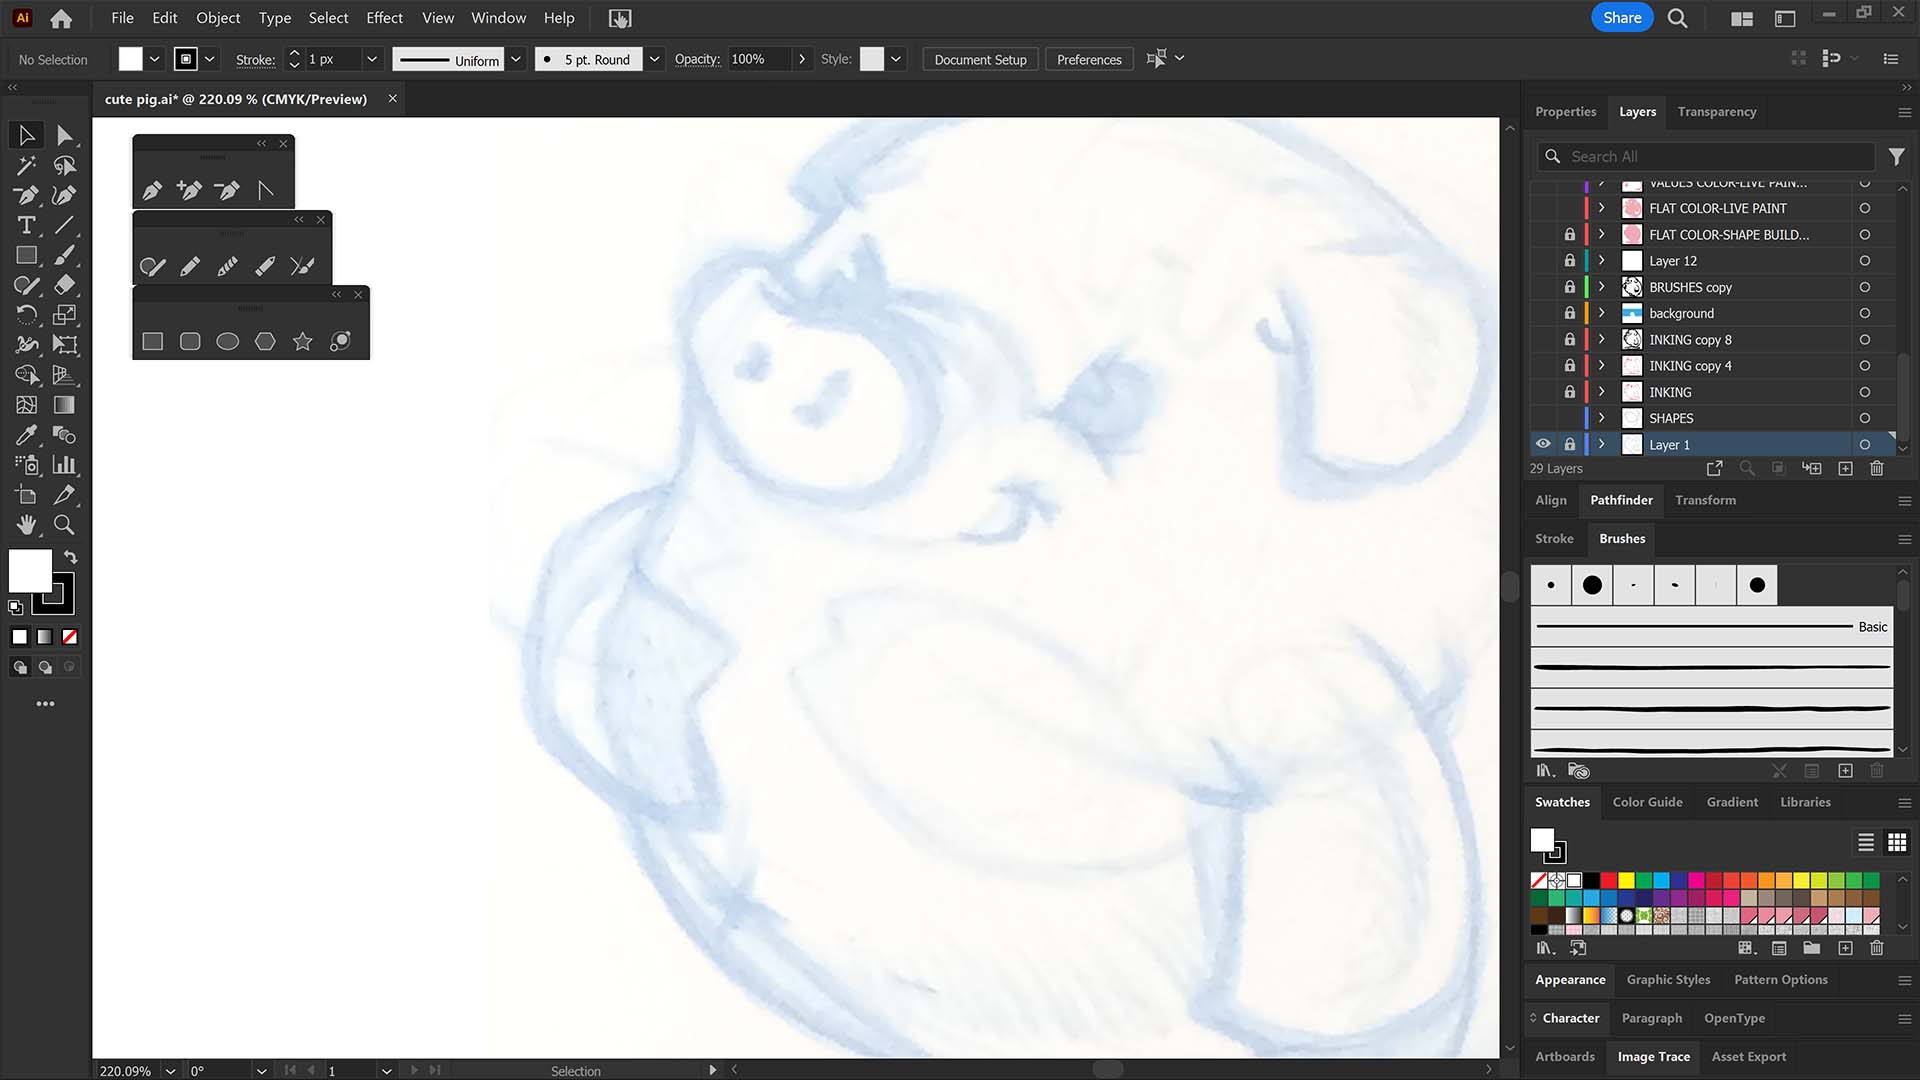Select the Line Segment tool
Screen dimensions: 1920x1080
[x=64, y=225]
